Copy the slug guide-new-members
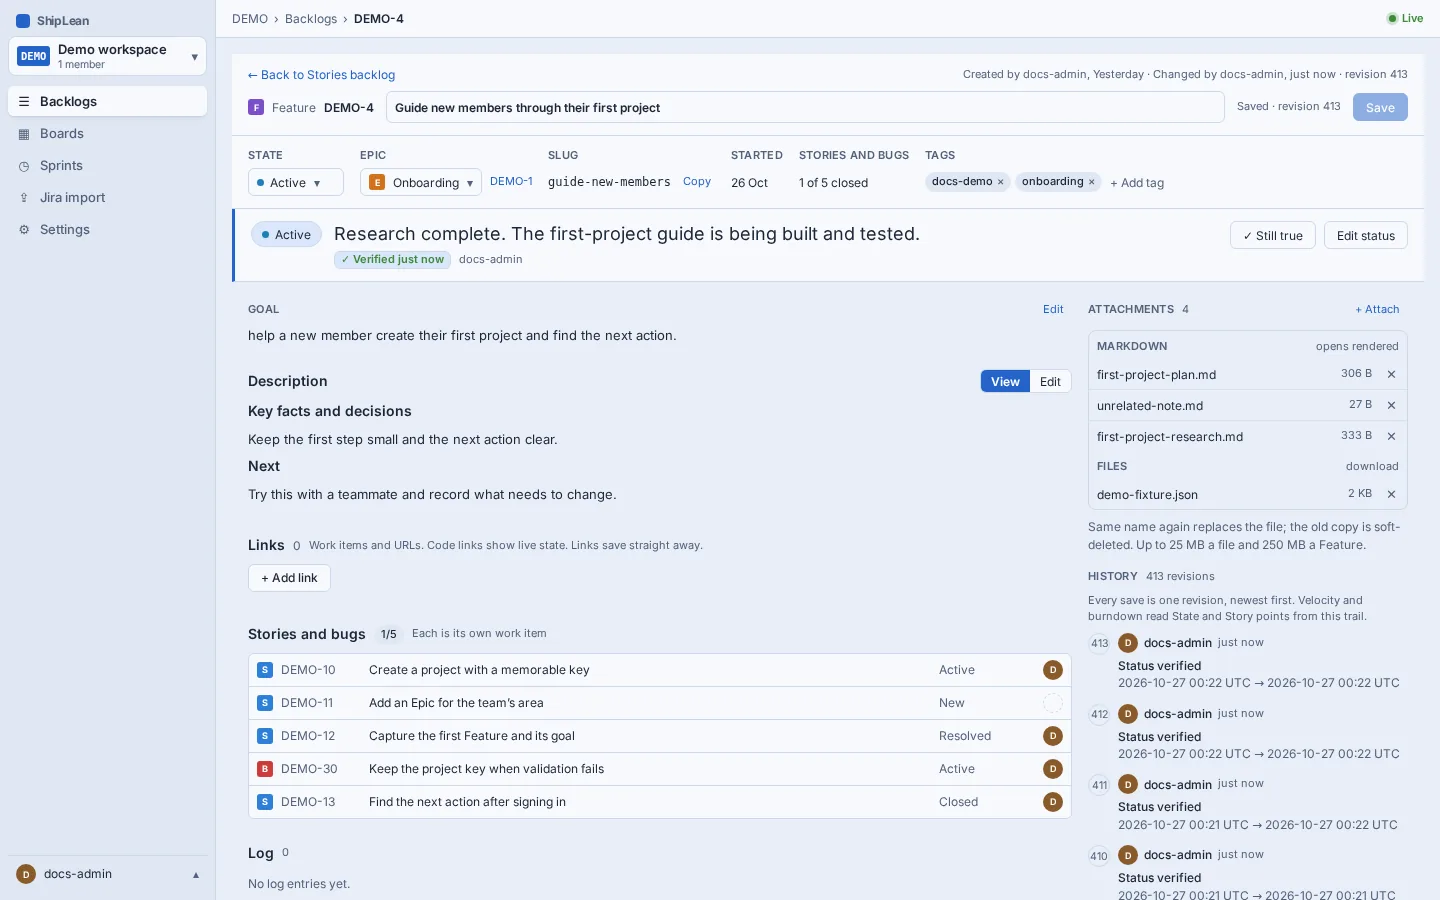The image size is (1440, 900). (x=697, y=182)
